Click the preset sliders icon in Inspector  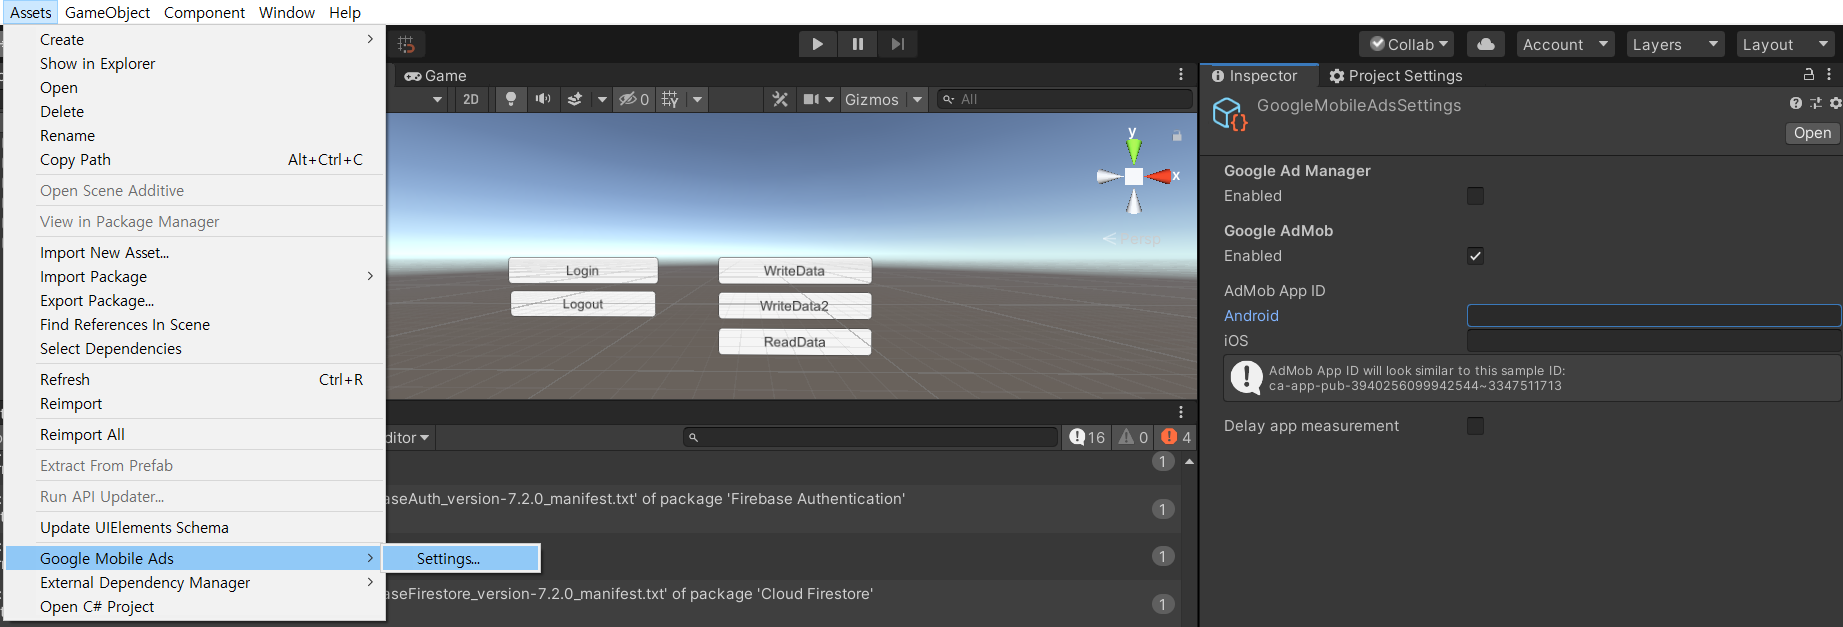click(1816, 103)
